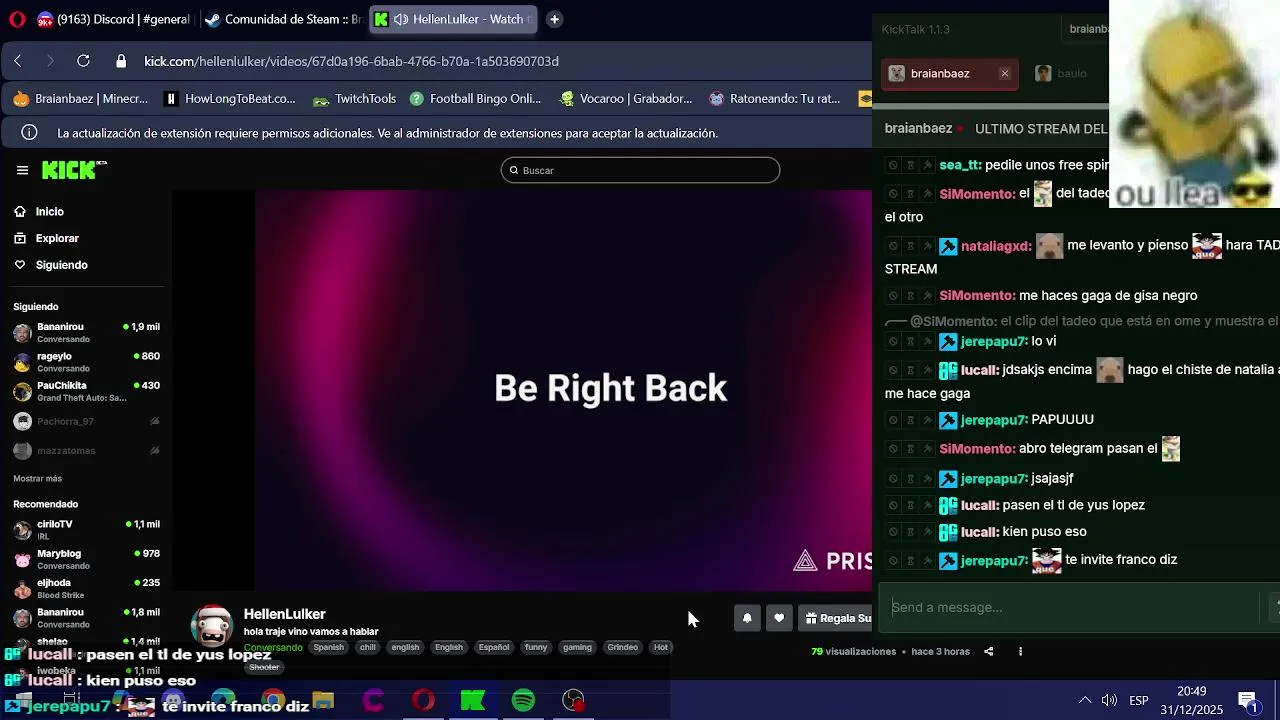This screenshot has height=720, width=1280.
Task: Open the video three-dot options menu
Action: [x=1020, y=651]
